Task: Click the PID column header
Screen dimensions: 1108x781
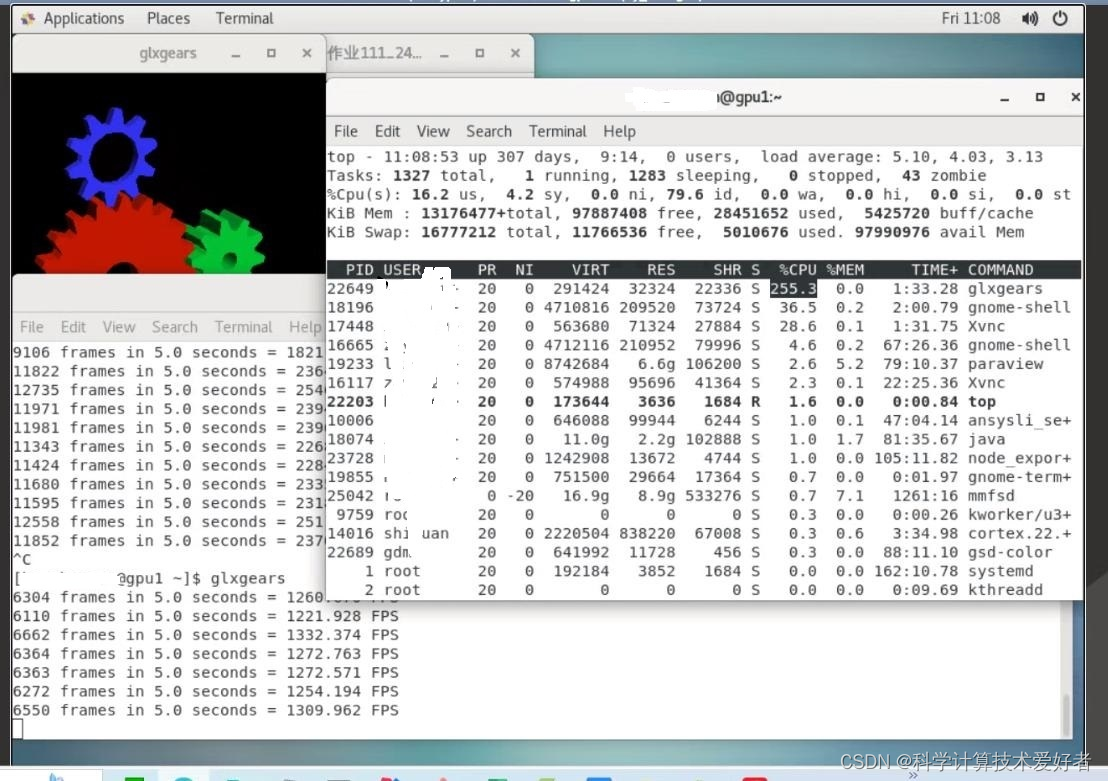Action: pos(359,269)
